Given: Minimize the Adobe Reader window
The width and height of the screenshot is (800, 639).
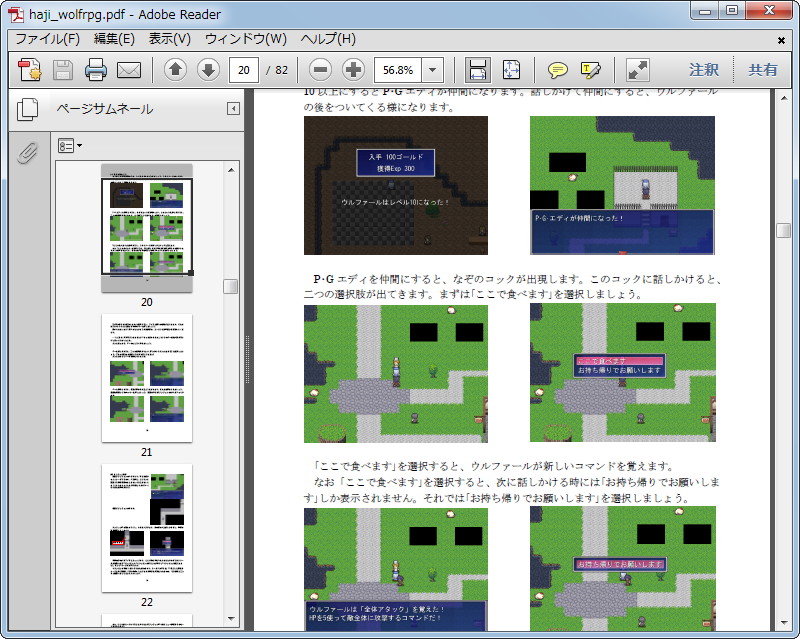Looking at the screenshot, I should [x=705, y=10].
